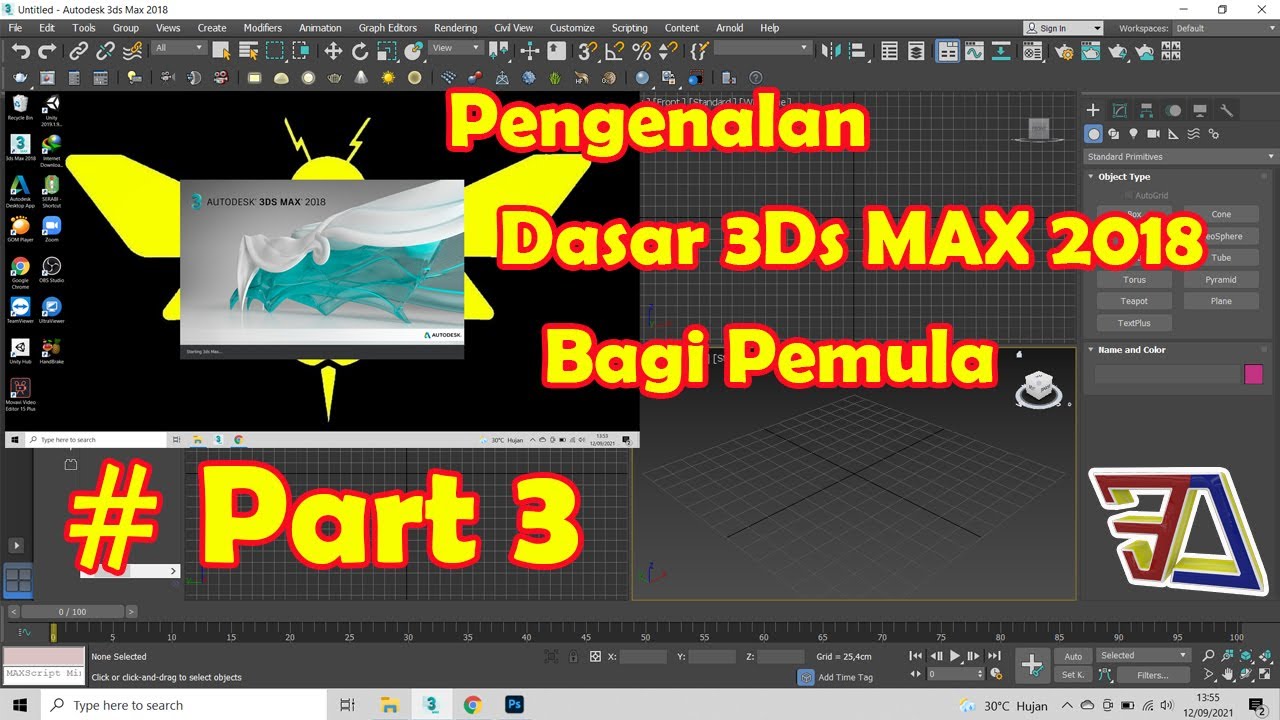Activate the Select and Rotate tool
The height and width of the screenshot is (720, 1280).
[x=360, y=50]
